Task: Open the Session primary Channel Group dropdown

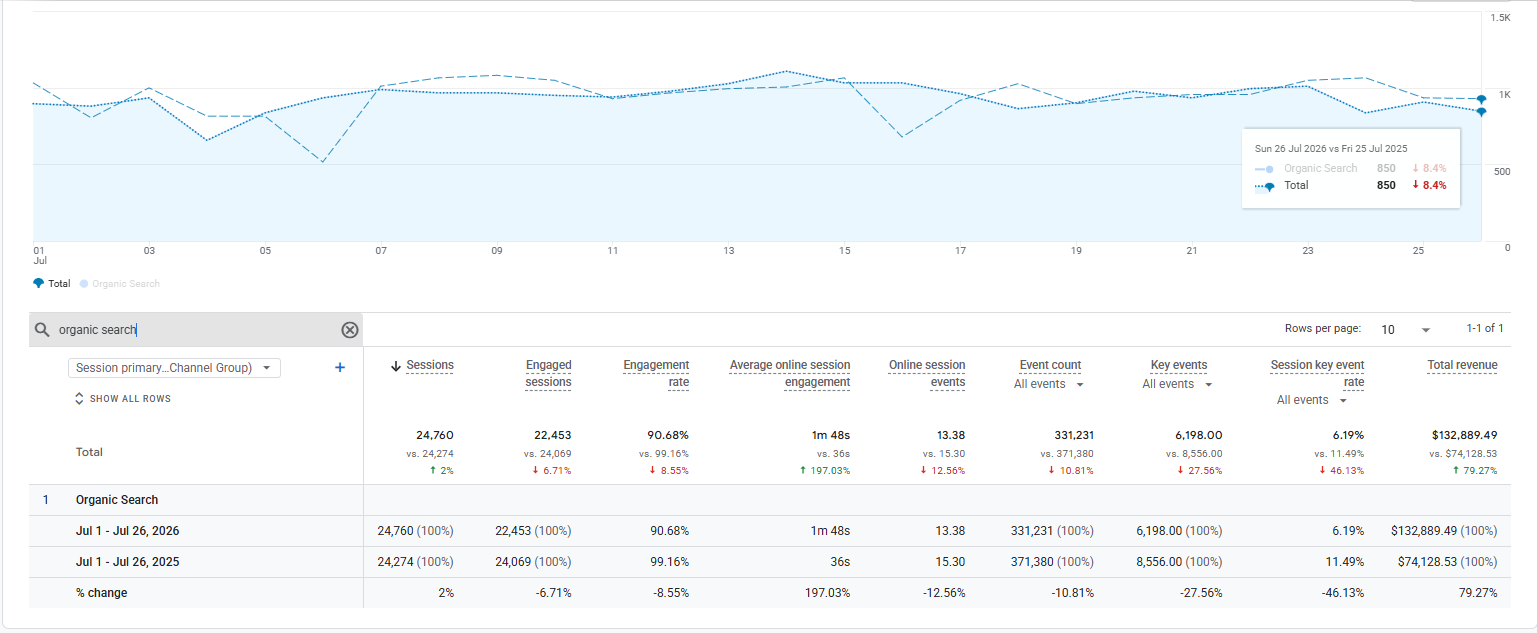Action: coord(174,368)
